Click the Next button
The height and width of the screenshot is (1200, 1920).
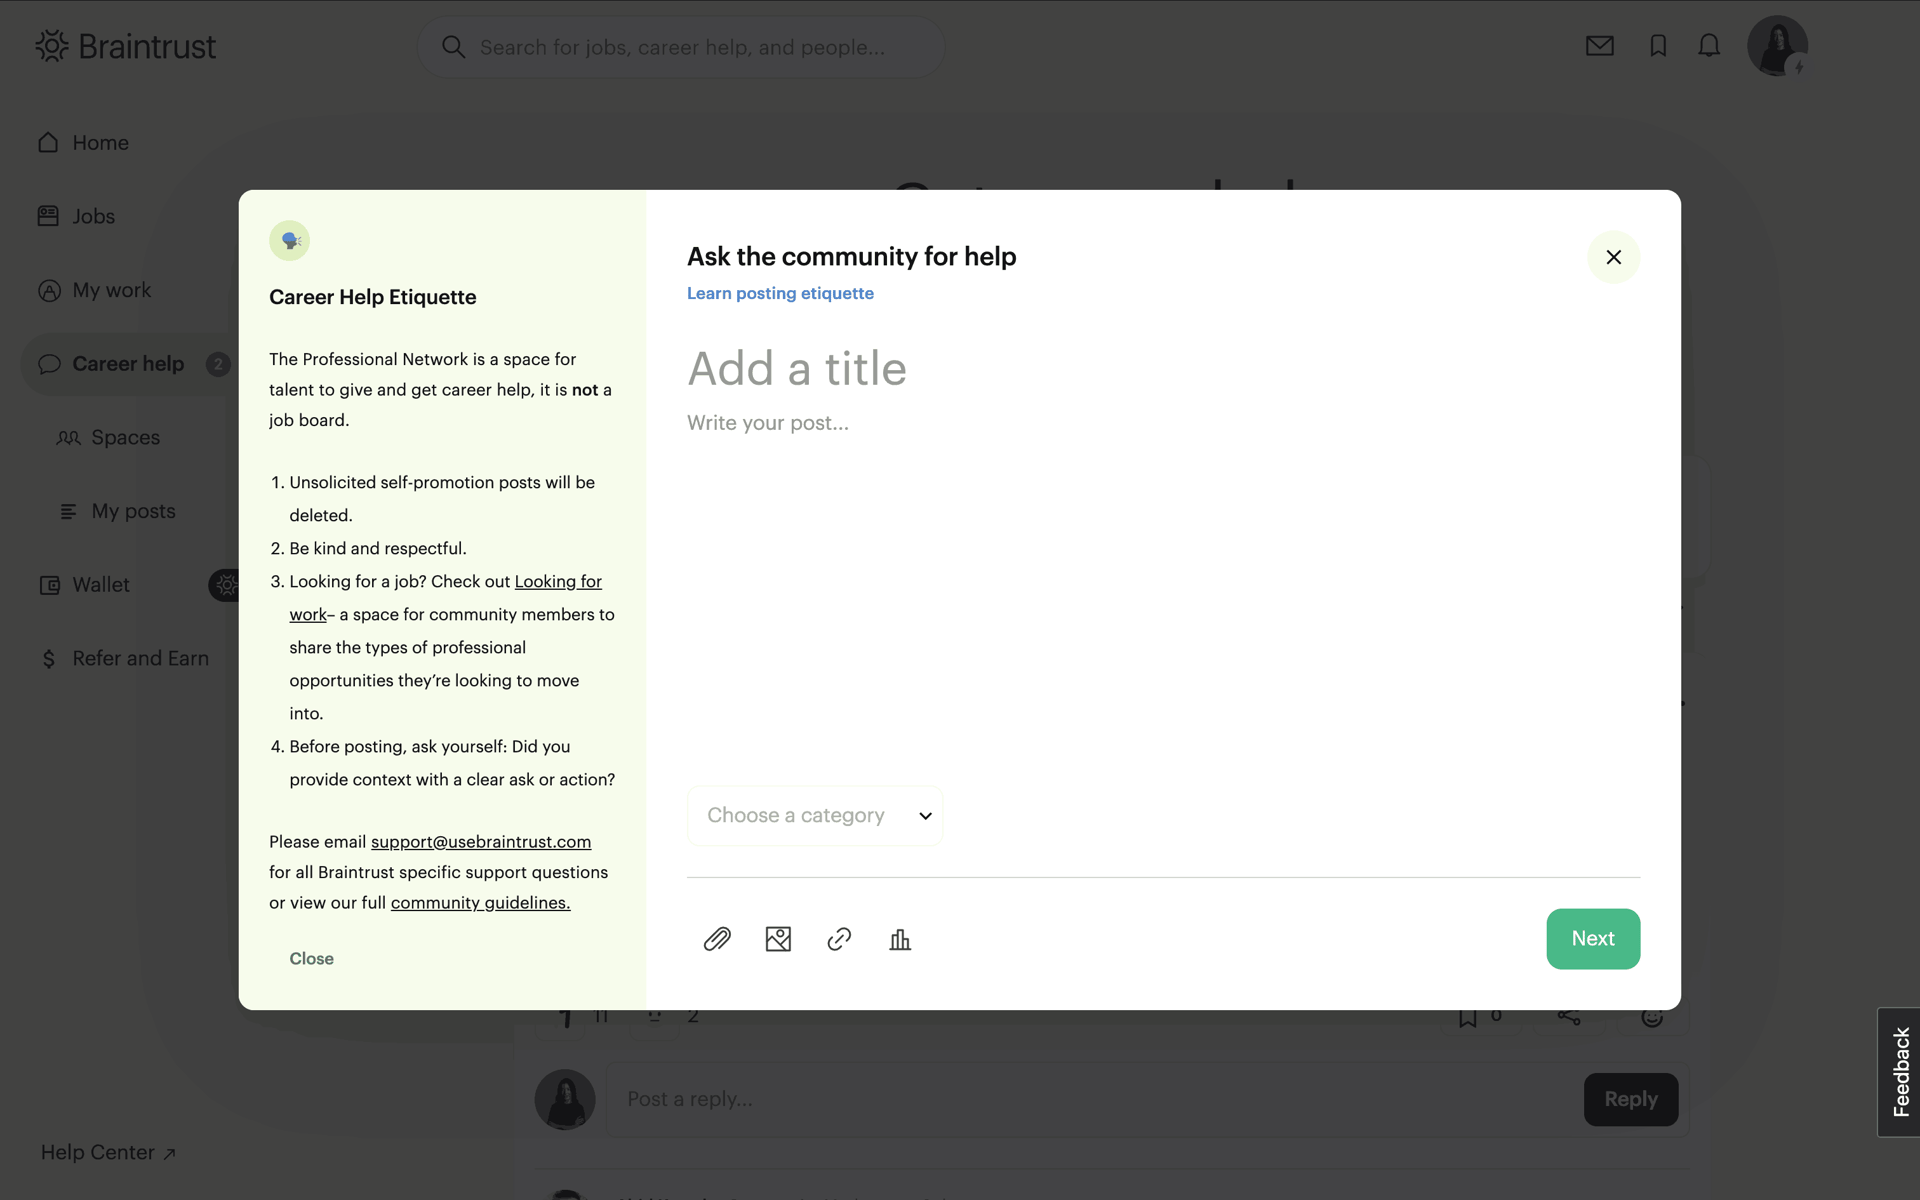click(1593, 939)
